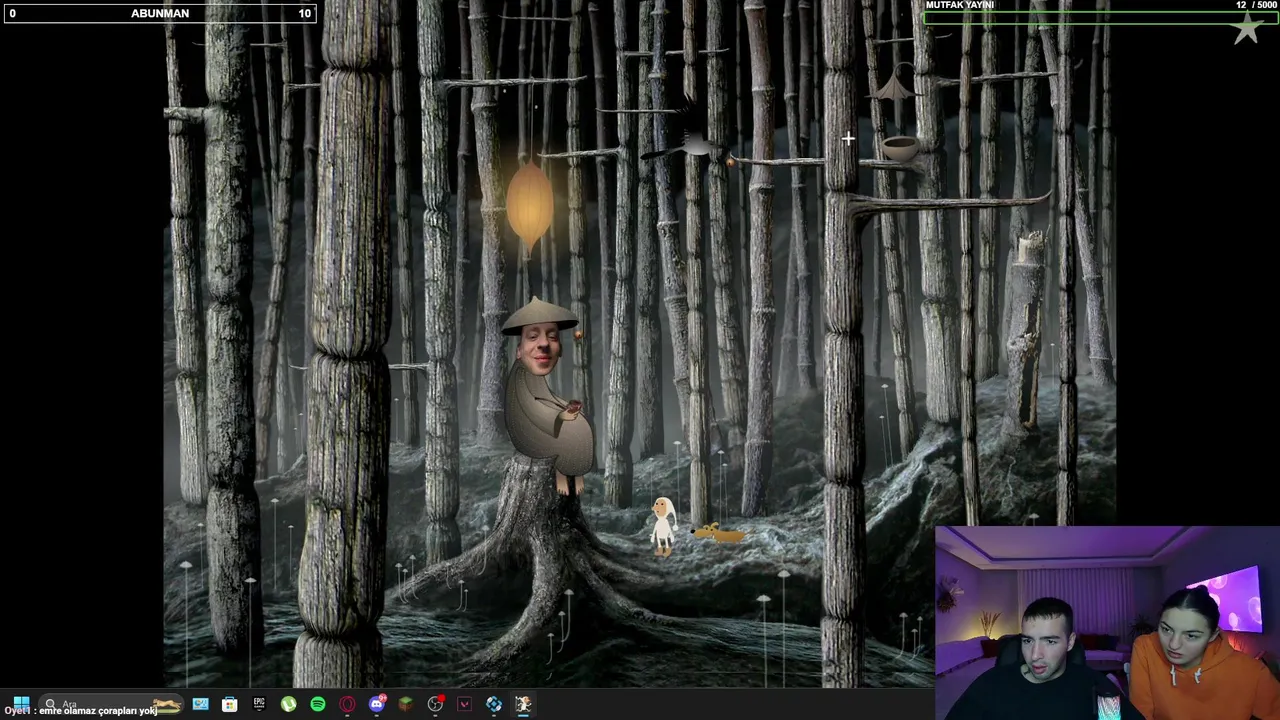The image size is (1280, 720).
Task: Click the 12 / 5000 goal counter
Action: pyautogui.click(x=1256, y=5)
